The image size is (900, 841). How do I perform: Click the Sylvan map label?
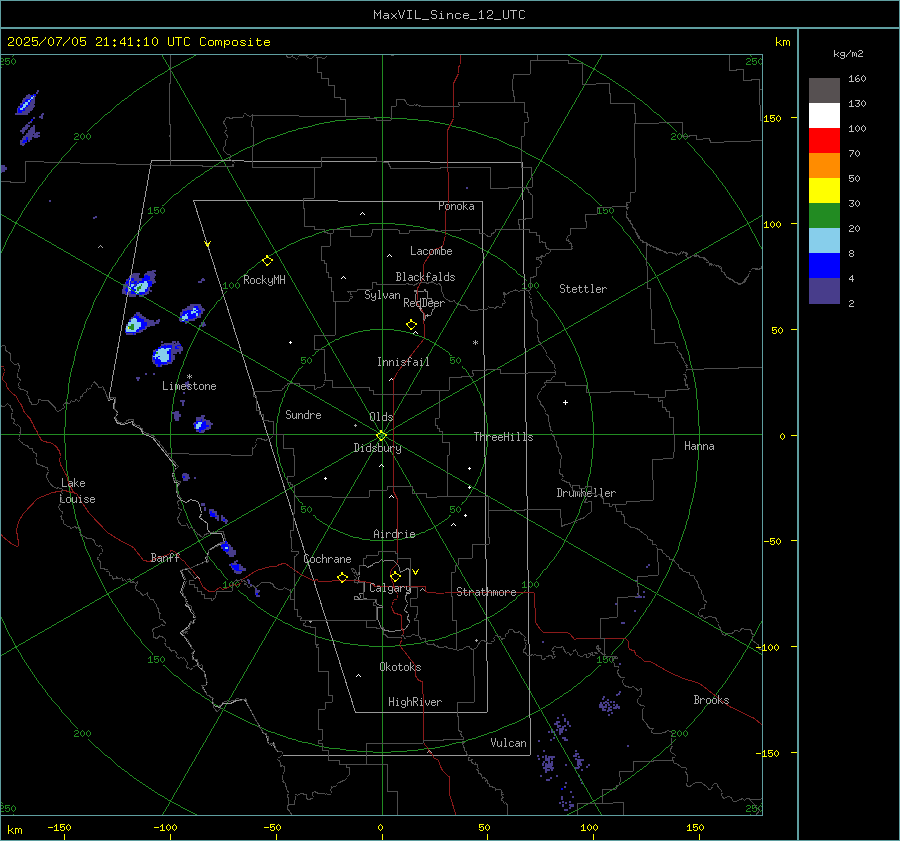[382, 295]
